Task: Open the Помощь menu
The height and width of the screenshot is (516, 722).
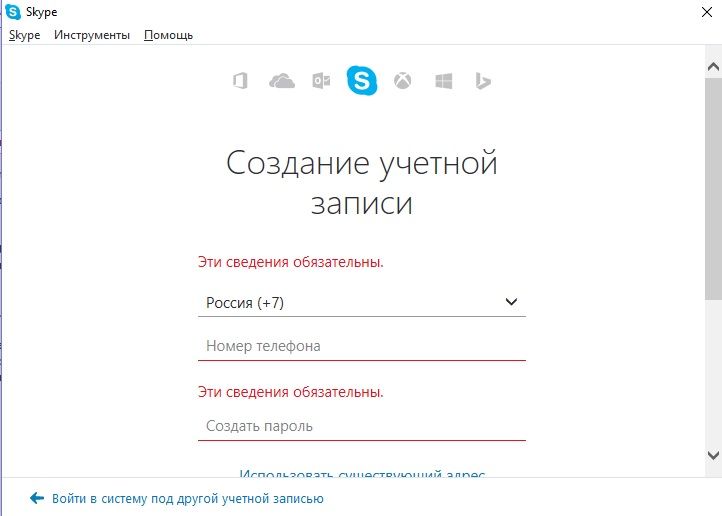Action: 168,35
